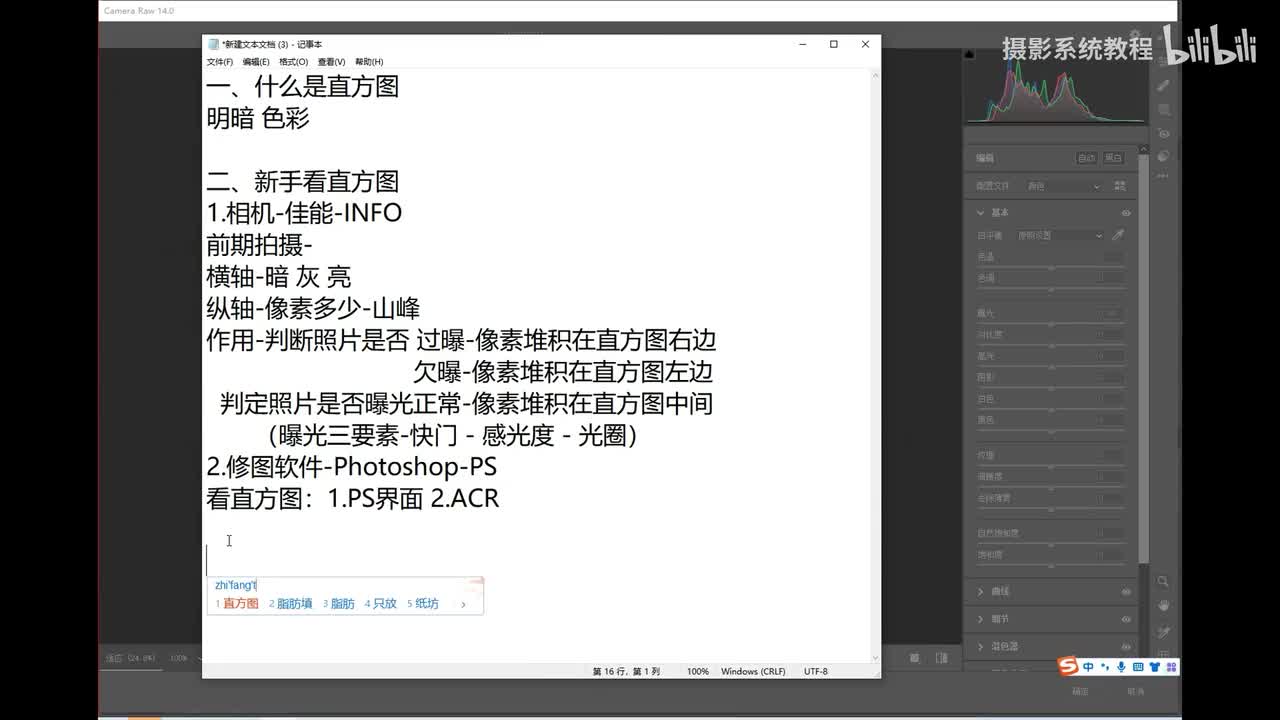The height and width of the screenshot is (720, 1280).
Task: Open the 配置文件 profile dropdown in Camera Raw
Action: [x=1064, y=186]
